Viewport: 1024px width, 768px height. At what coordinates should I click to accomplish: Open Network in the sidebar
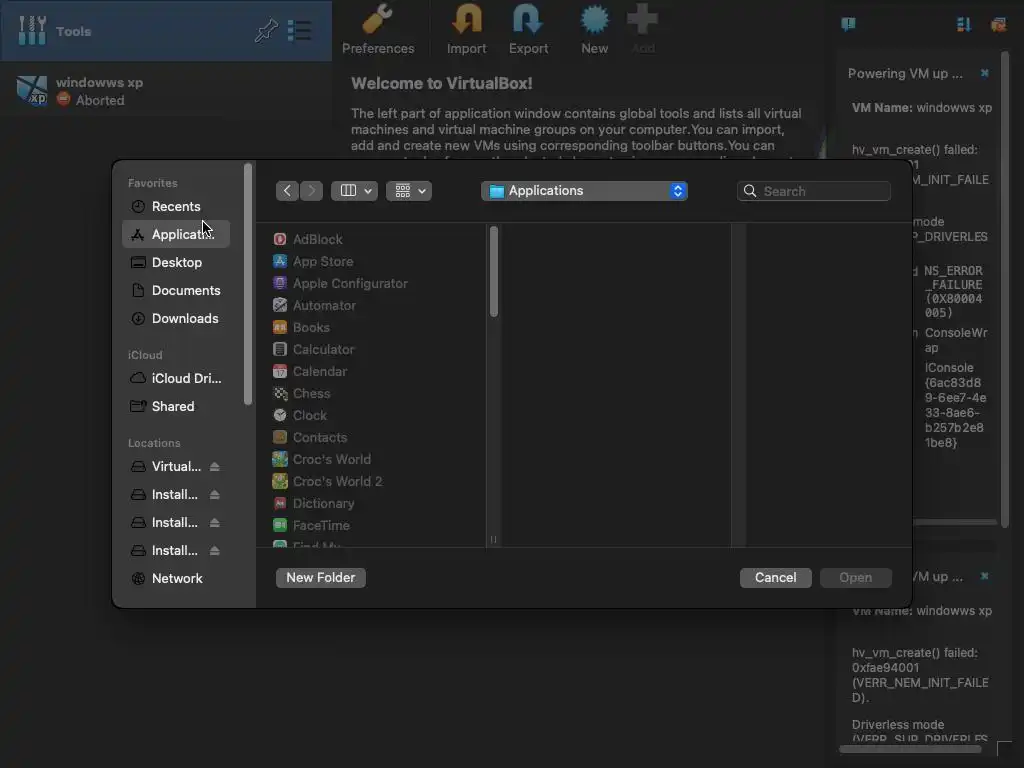pyautogui.click(x=176, y=578)
